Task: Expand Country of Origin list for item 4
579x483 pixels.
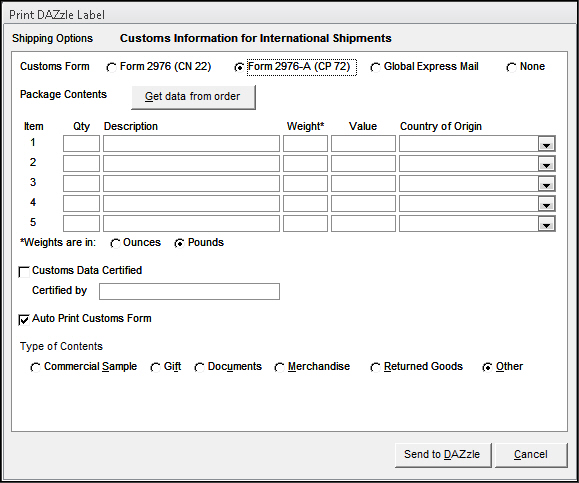Action: [x=547, y=204]
